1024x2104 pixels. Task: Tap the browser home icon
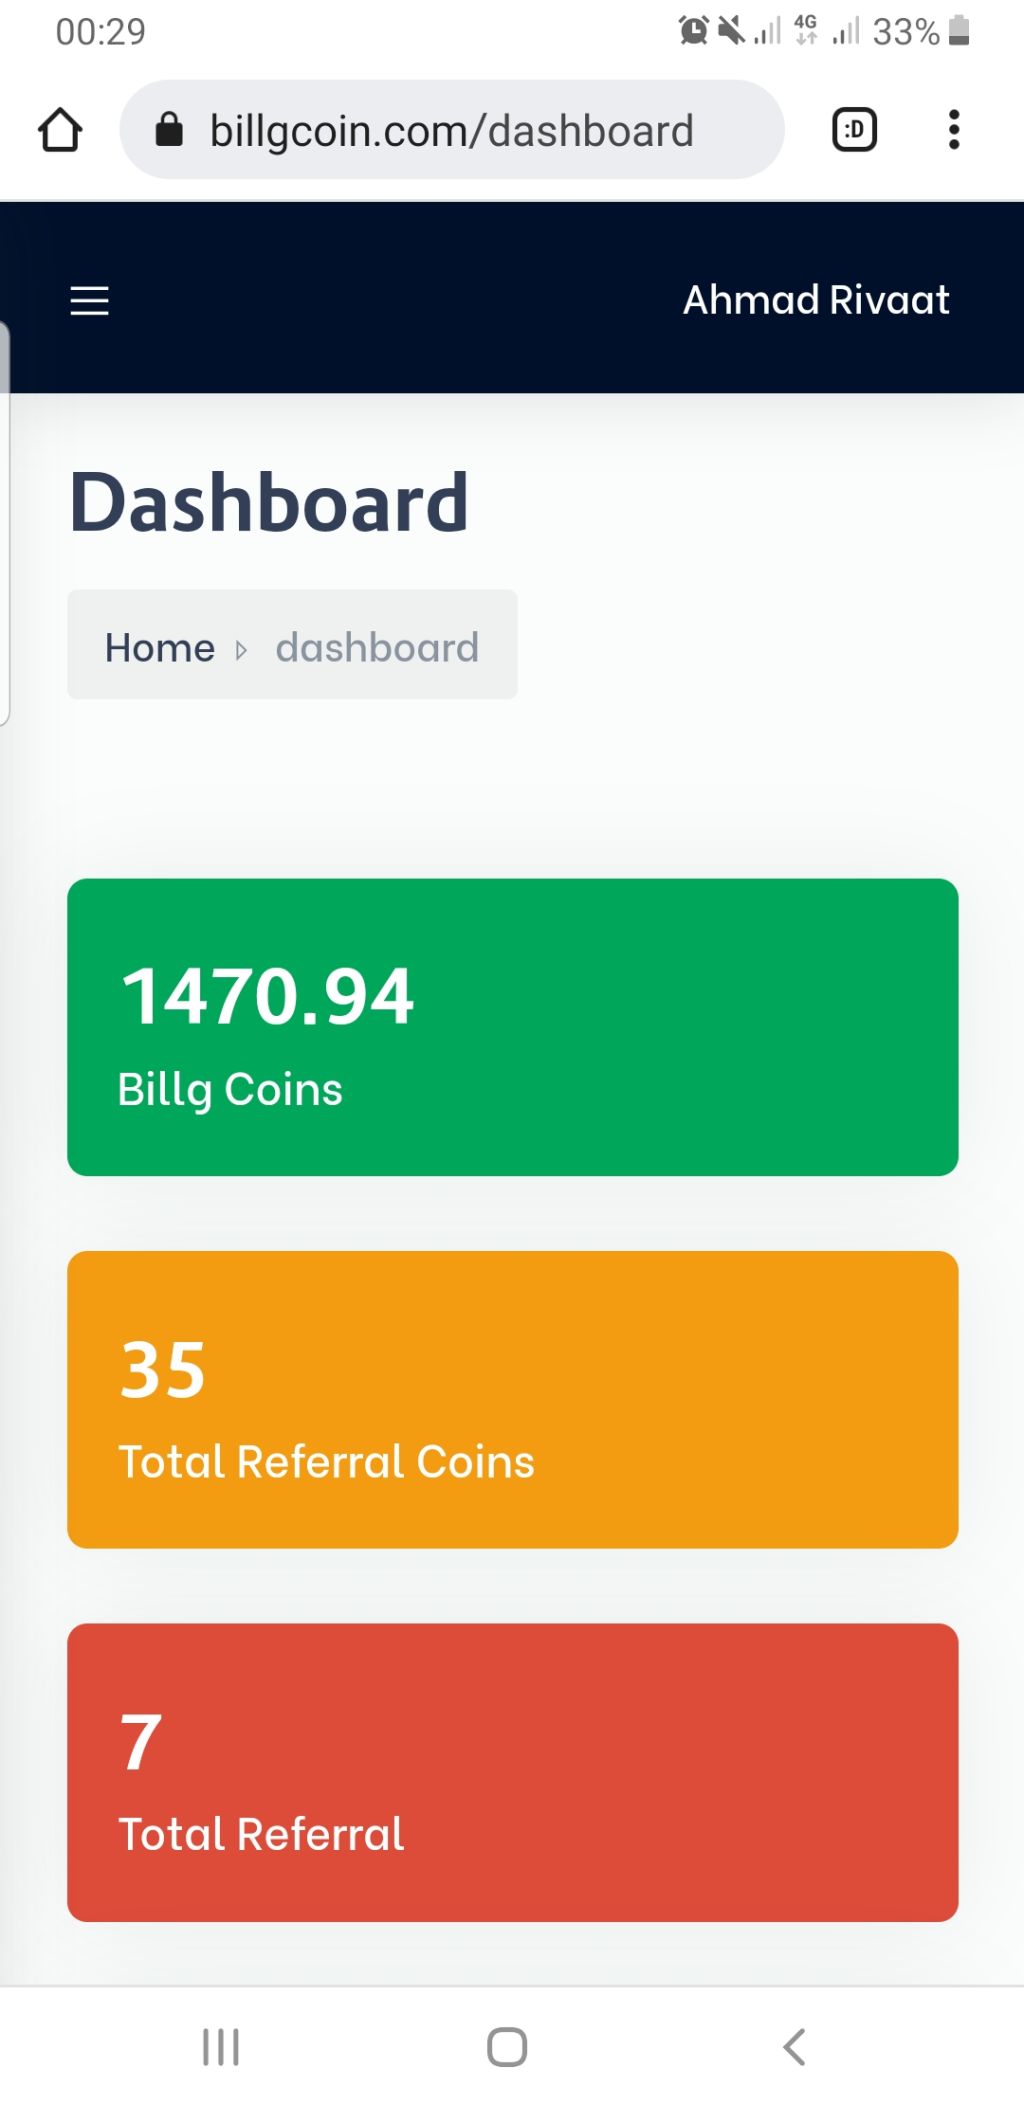60,130
